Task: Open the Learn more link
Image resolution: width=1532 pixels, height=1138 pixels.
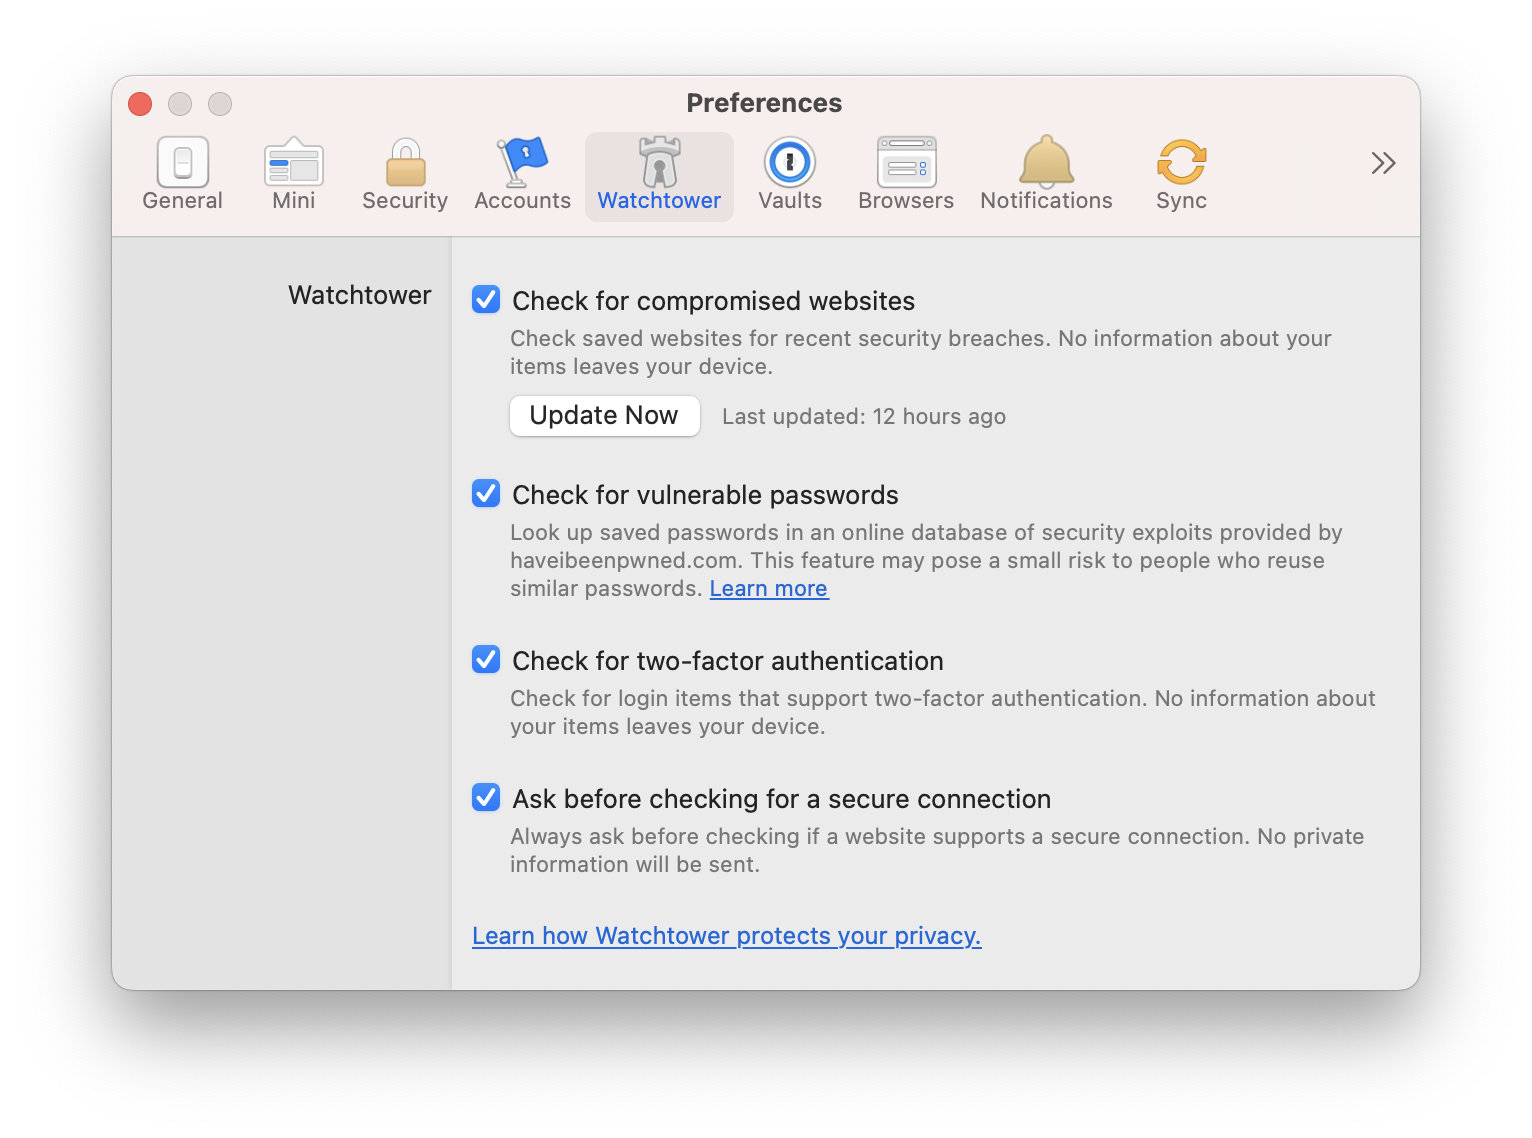Action: [769, 589]
